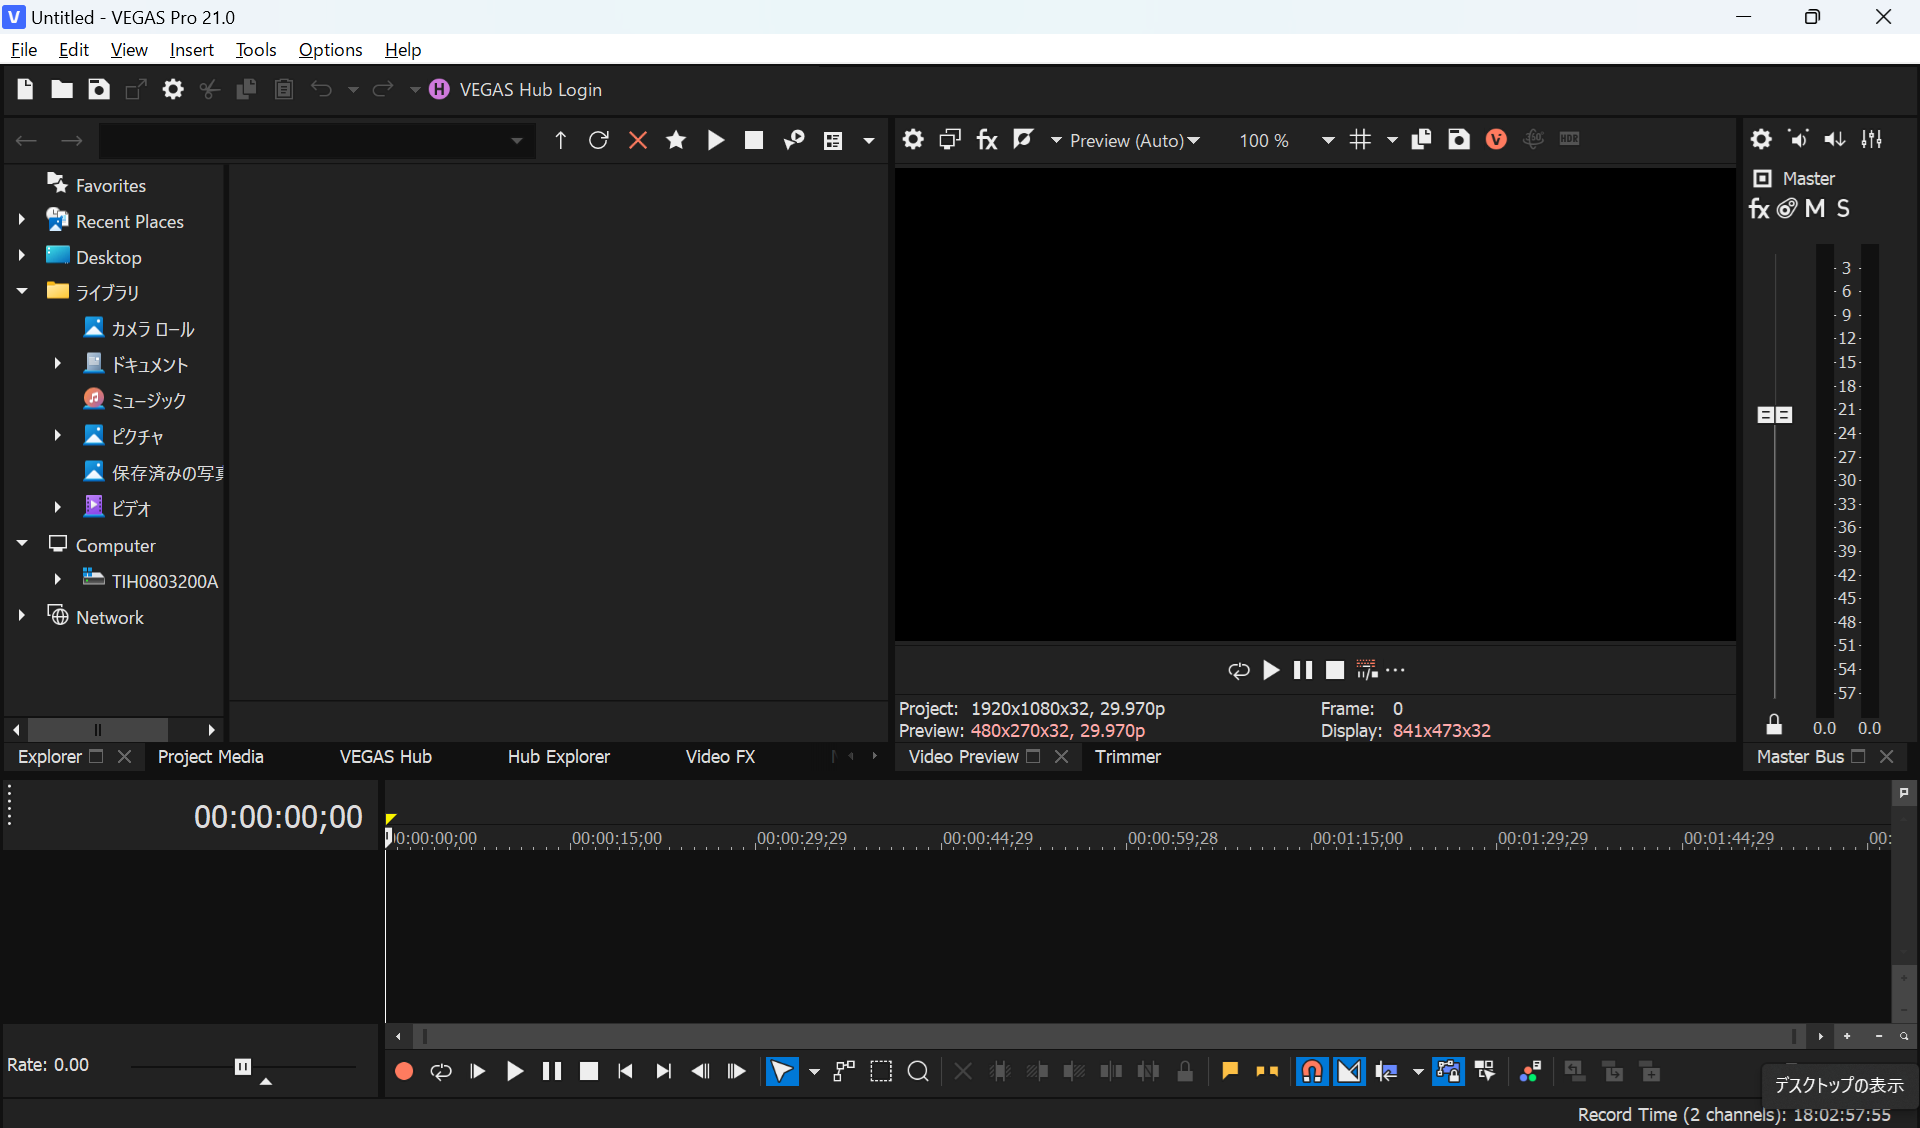This screenshot has width=1920, height=1128.
Task: Toggle the Grid overlay icon in preview
Action: click(x=1359, y=138)
